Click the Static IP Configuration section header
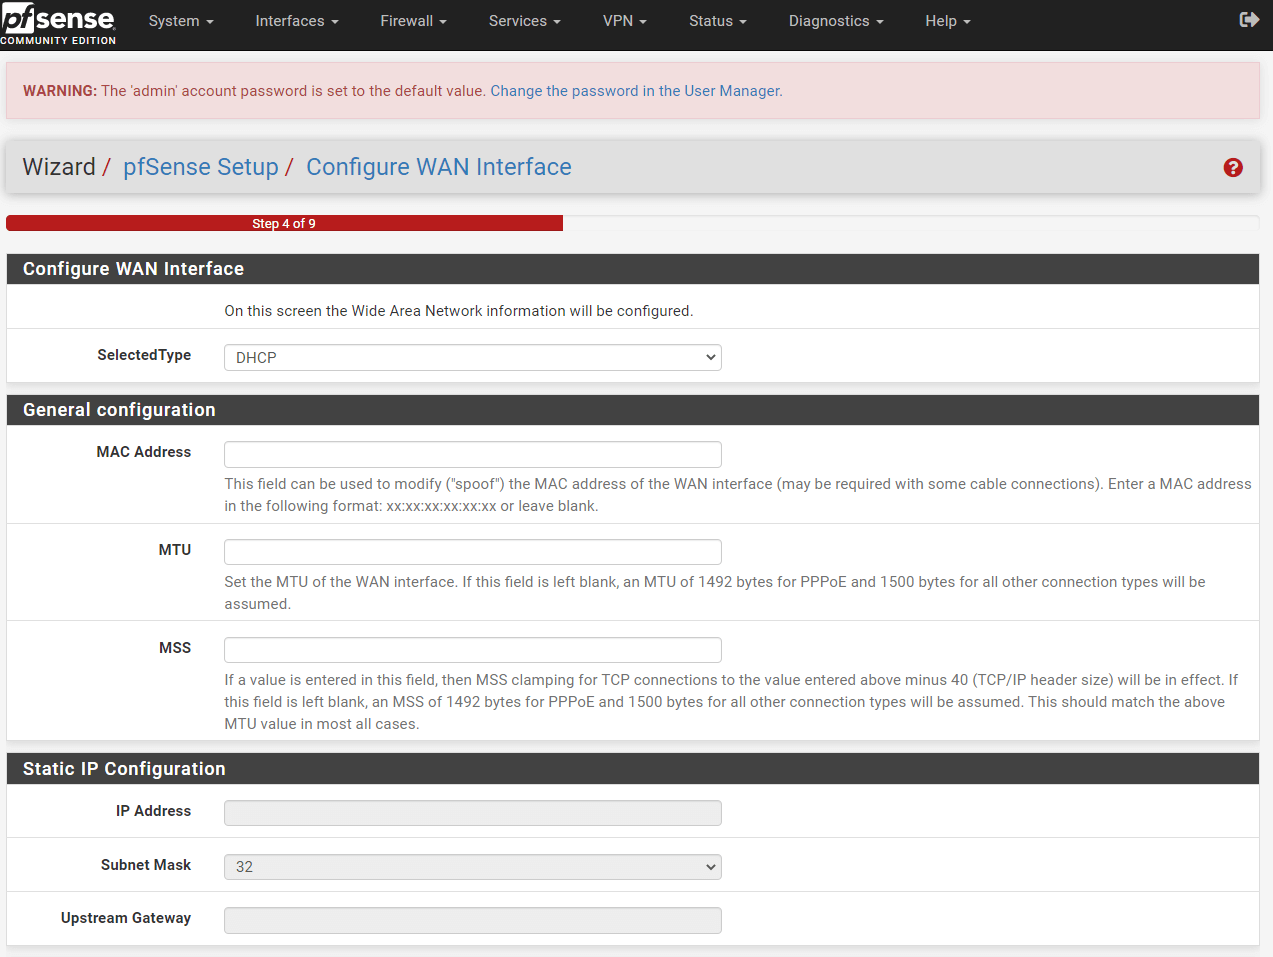1273x957 pixels. [x=632, y=769]
